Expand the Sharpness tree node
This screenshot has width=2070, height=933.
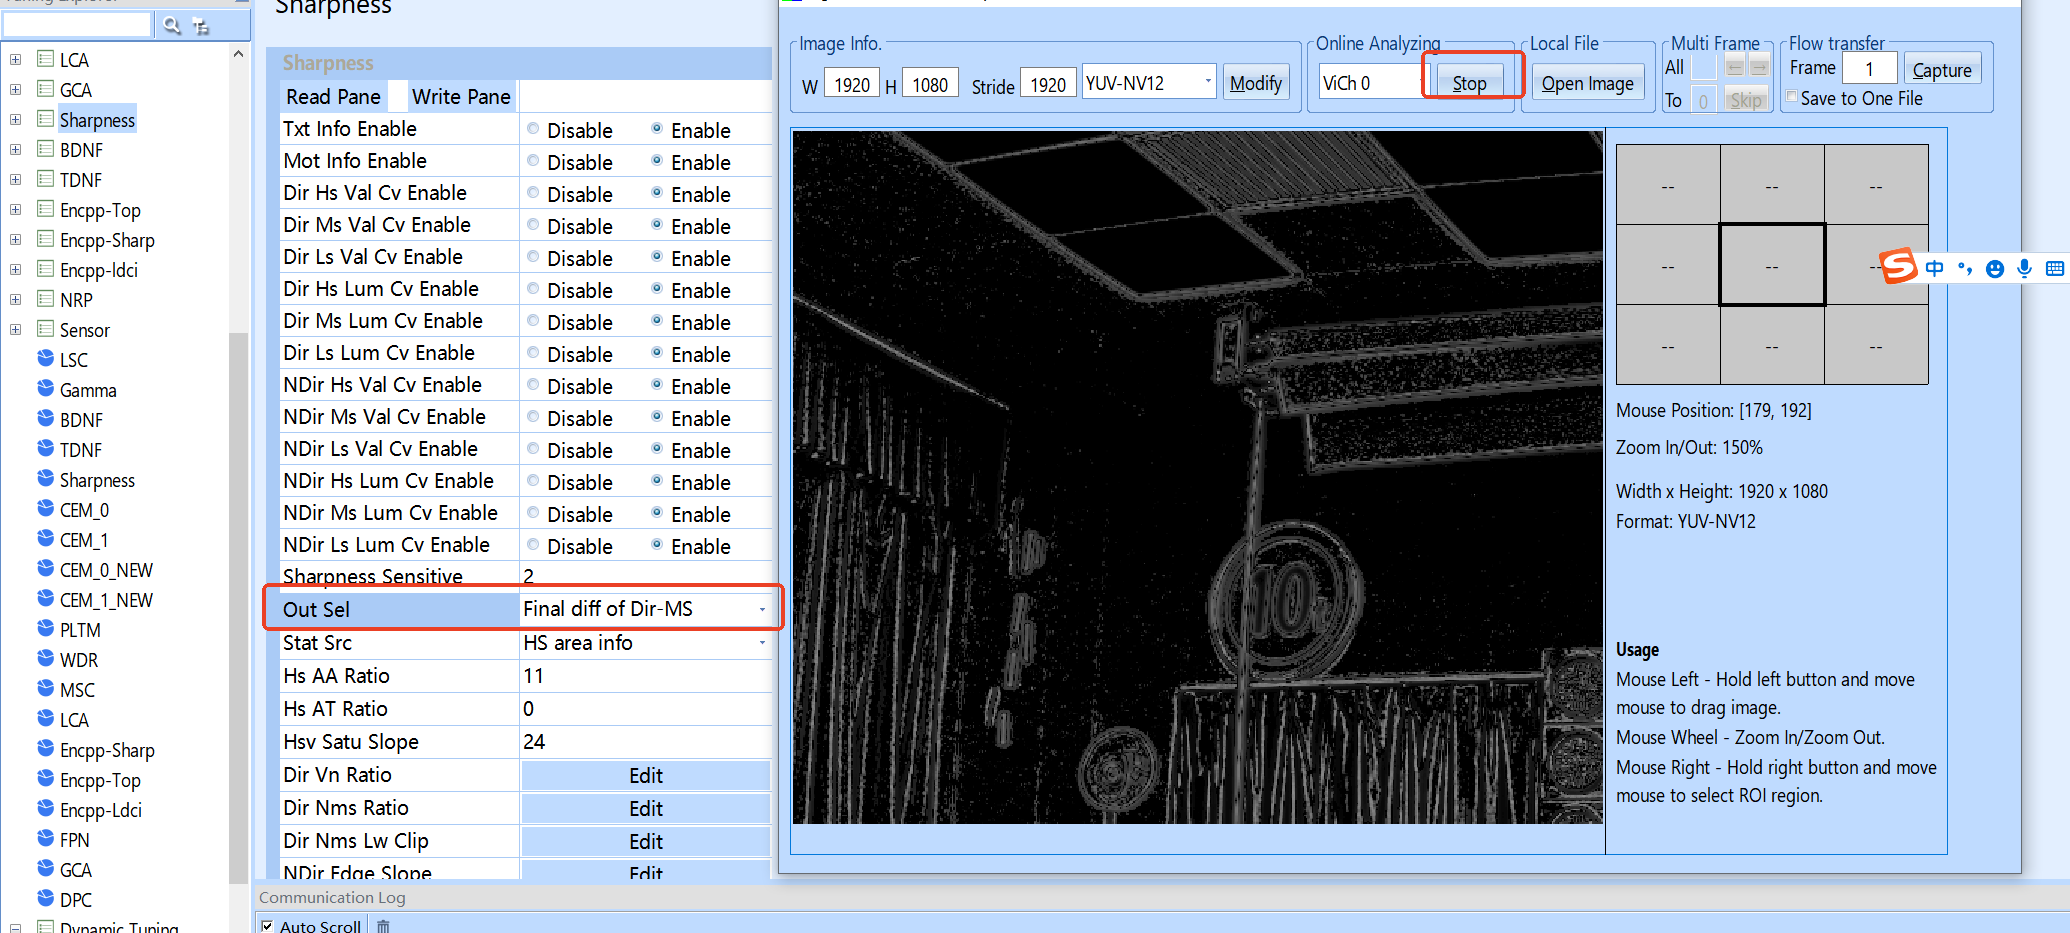[15, 119]
